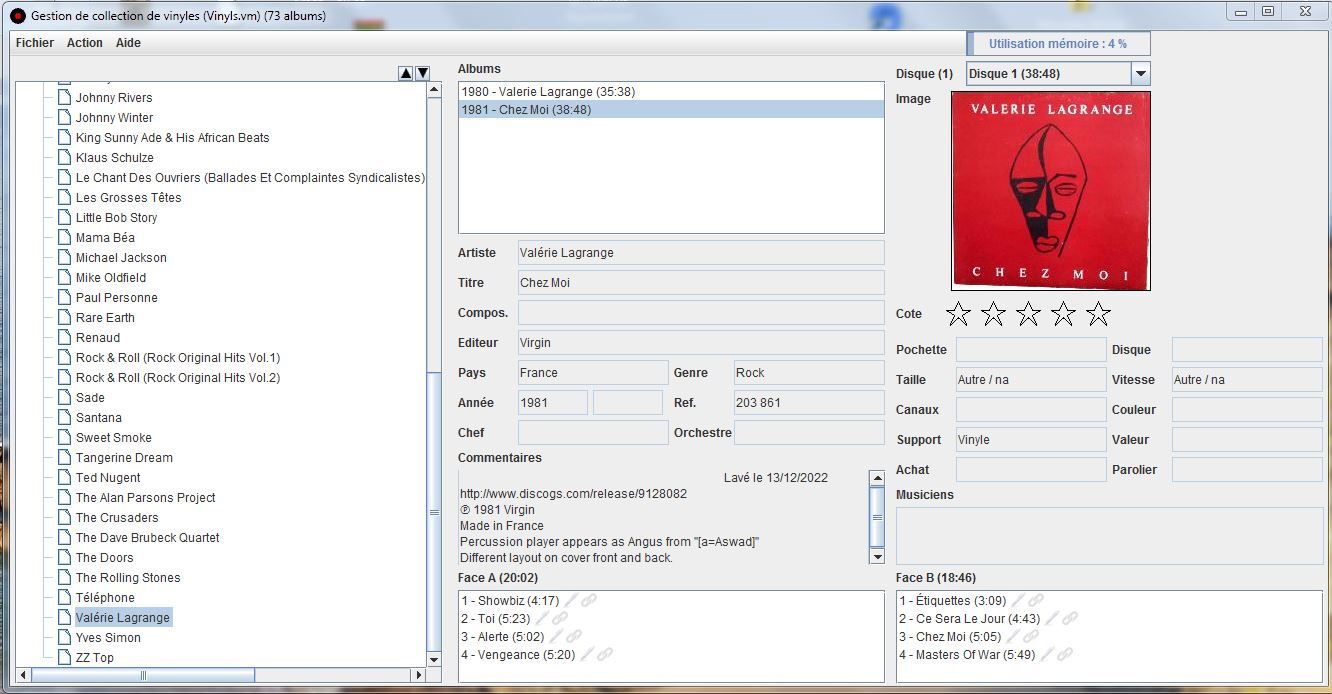
Task: Click the Commentaires scrollbar up arrow
Action: point(877,478)
